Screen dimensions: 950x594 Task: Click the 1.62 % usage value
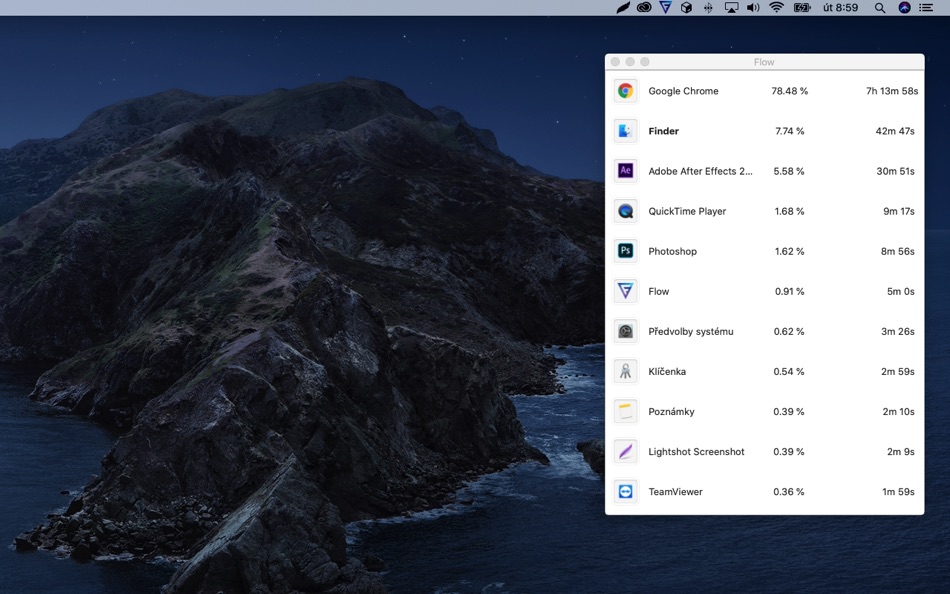coord(789,251)
